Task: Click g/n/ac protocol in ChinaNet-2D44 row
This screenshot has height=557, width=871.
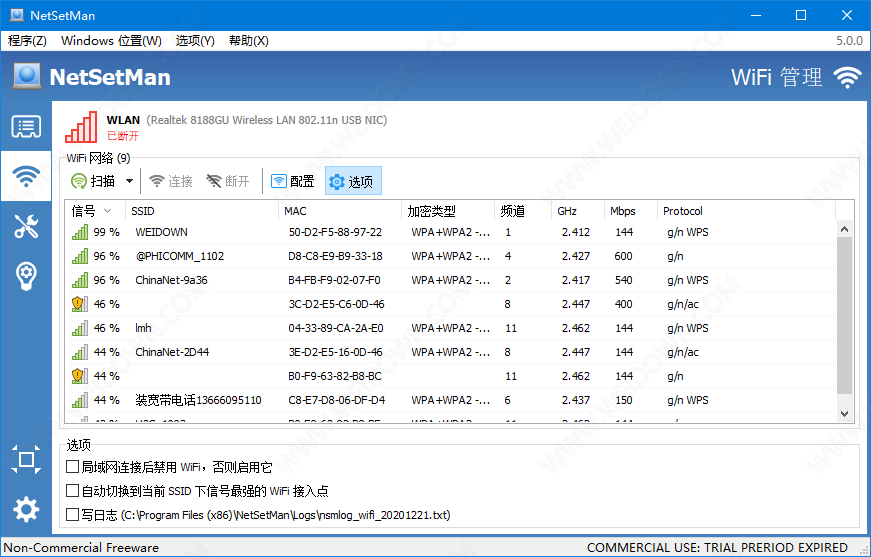Action: [x=683, y=352]
